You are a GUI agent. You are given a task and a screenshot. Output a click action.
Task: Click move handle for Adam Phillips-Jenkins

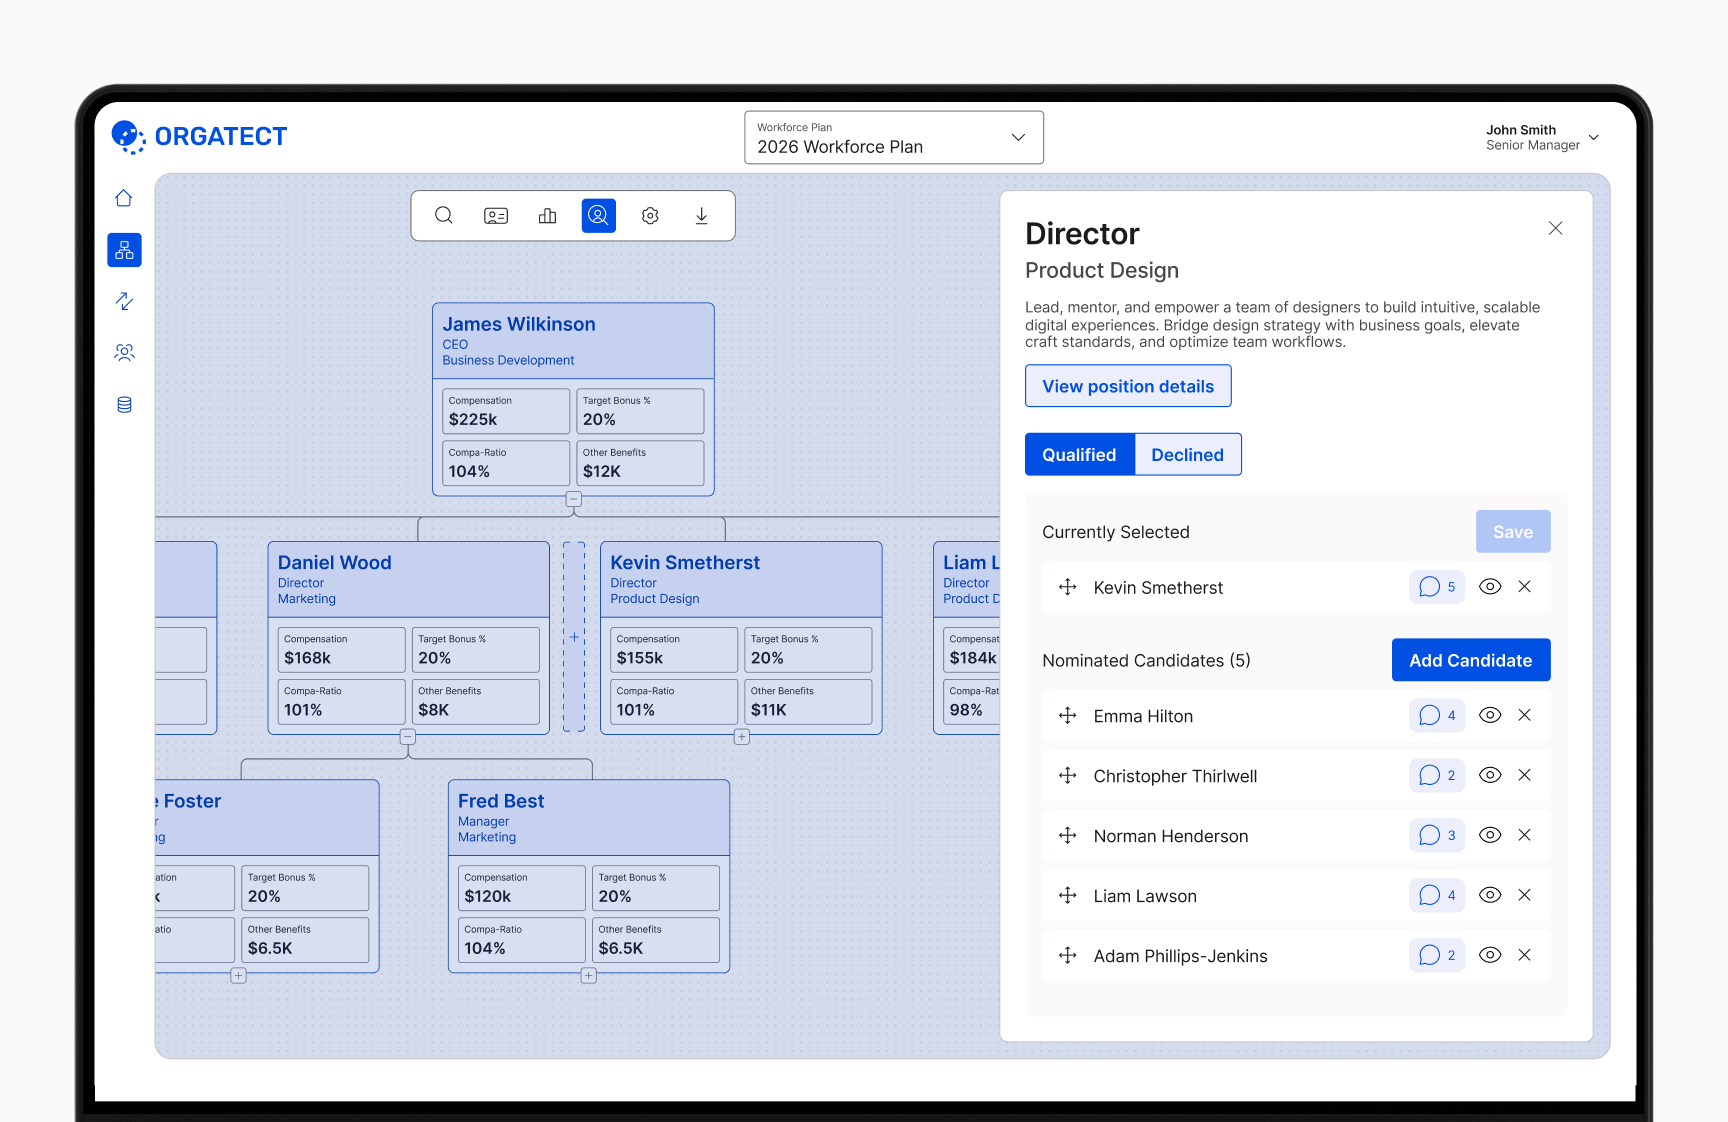[x=1068, y=956]
